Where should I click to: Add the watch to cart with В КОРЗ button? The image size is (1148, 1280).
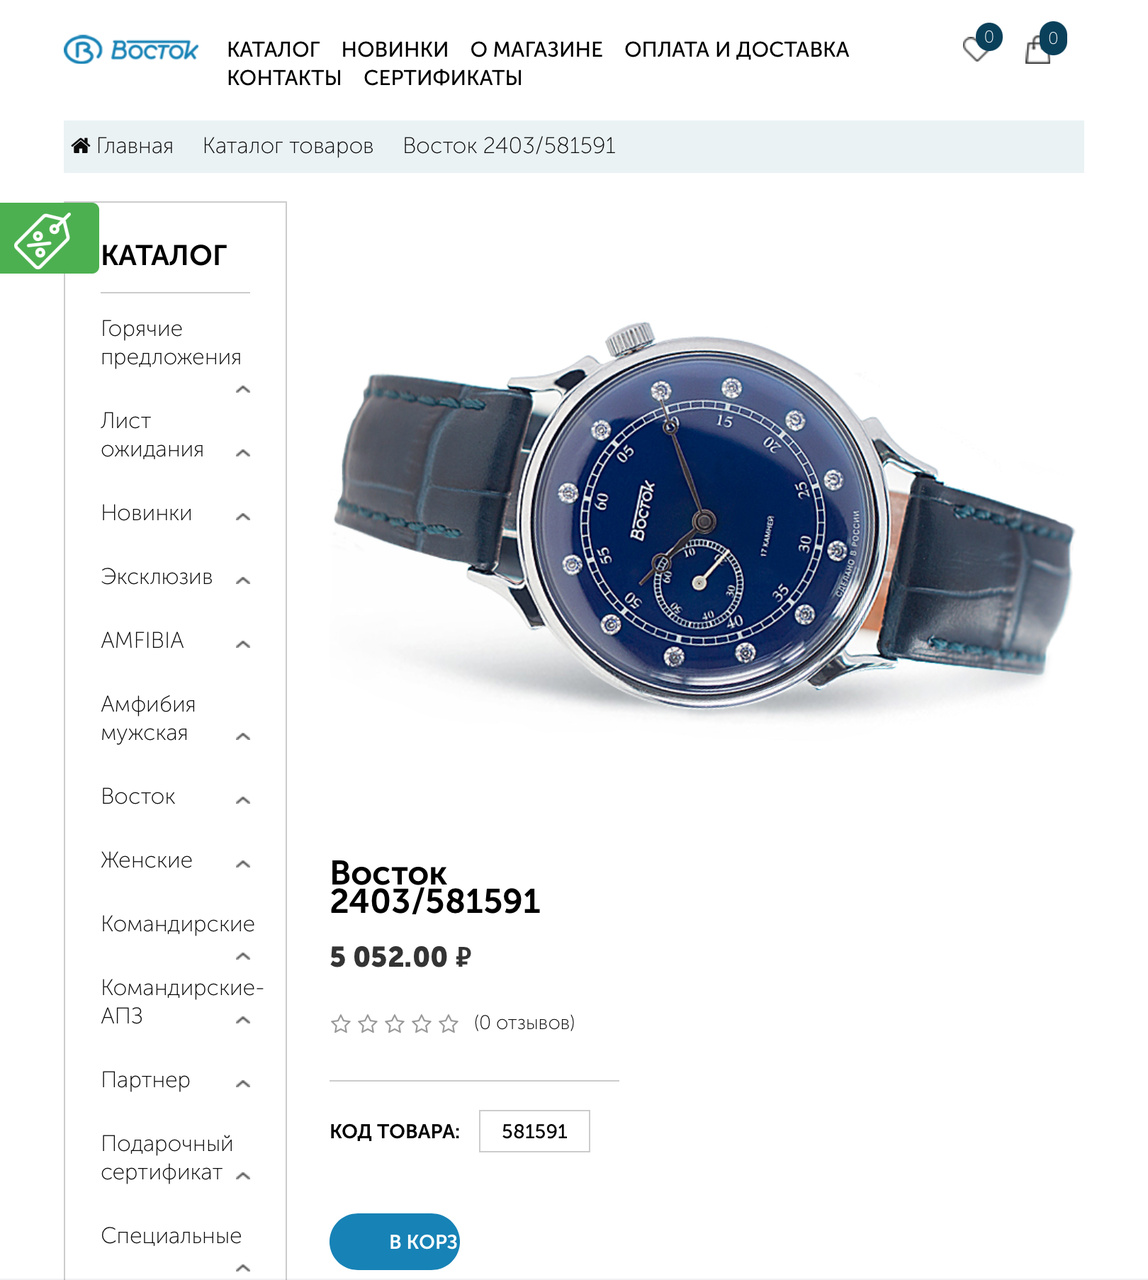pyautogui.click(x=394, y=1242)
